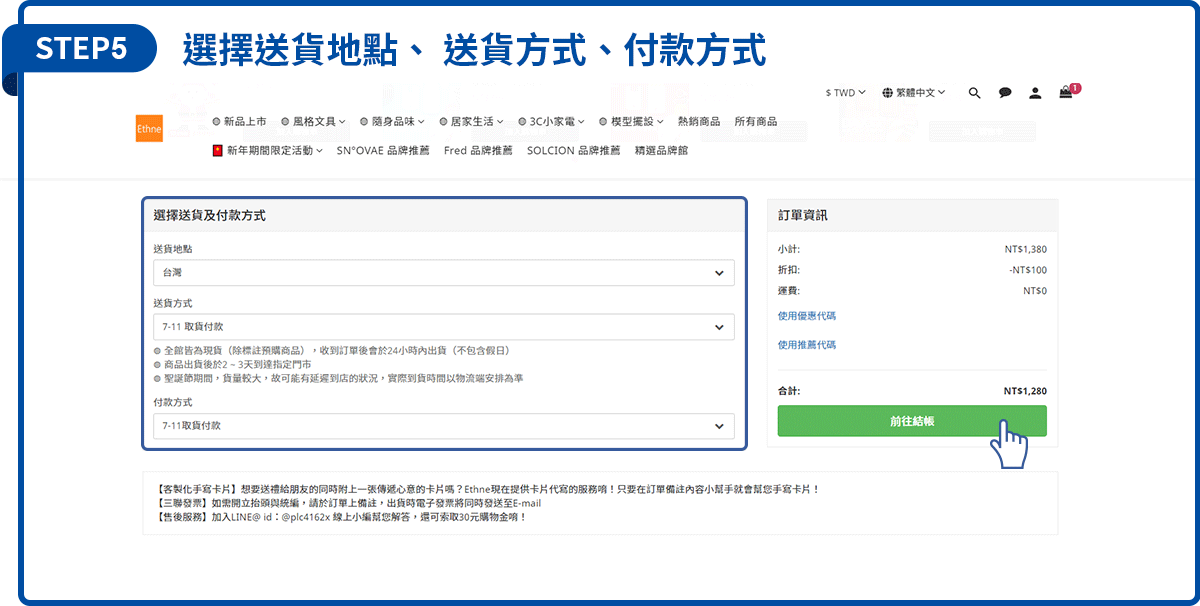Viewport: 1200px width, 606px height.
Task: Click the search magnifier icon
Action: [x=975, y=93]
